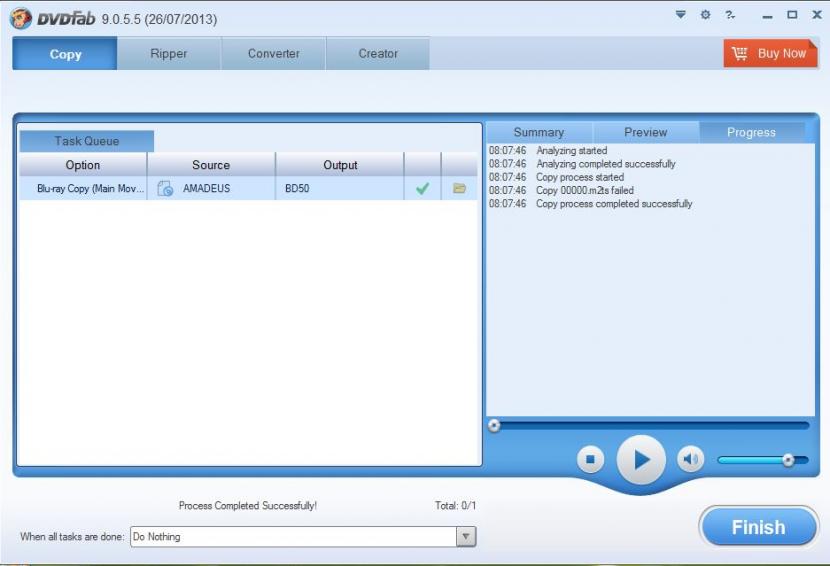The width and height of the screenshot is (830, 566).
Task: Open the help question mark icon
Action: [x=730, y=15]
